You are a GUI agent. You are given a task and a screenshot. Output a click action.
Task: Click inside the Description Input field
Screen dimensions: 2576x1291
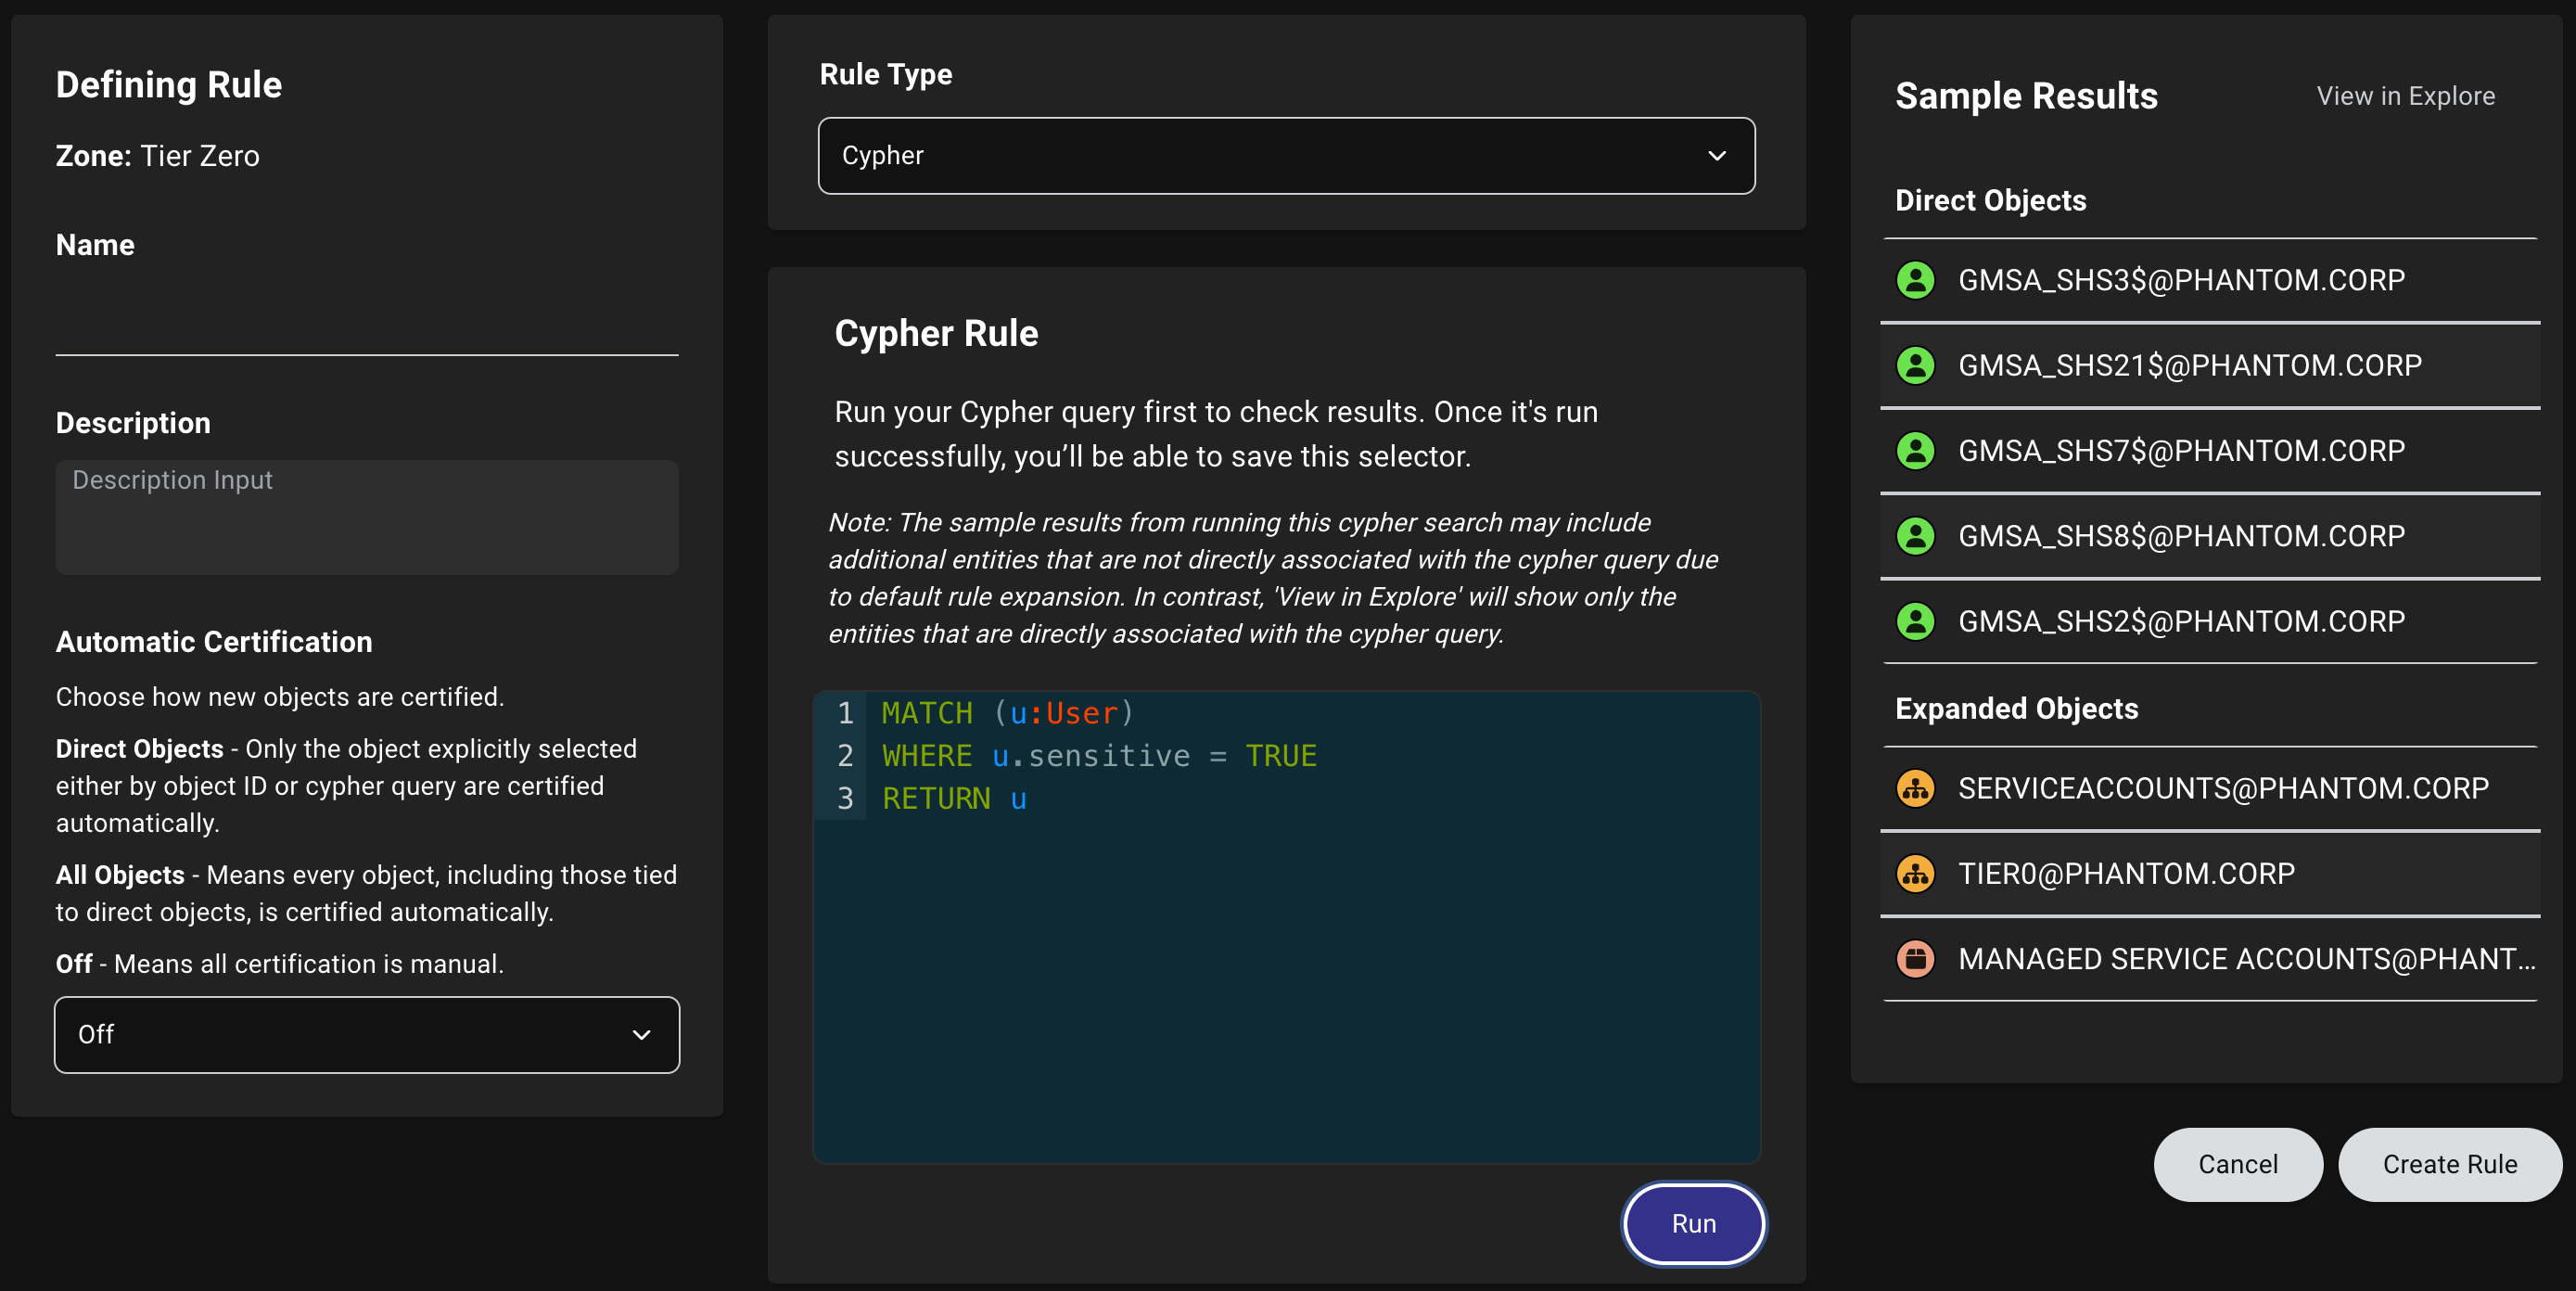pyautogui.click(x=367, y=517)
